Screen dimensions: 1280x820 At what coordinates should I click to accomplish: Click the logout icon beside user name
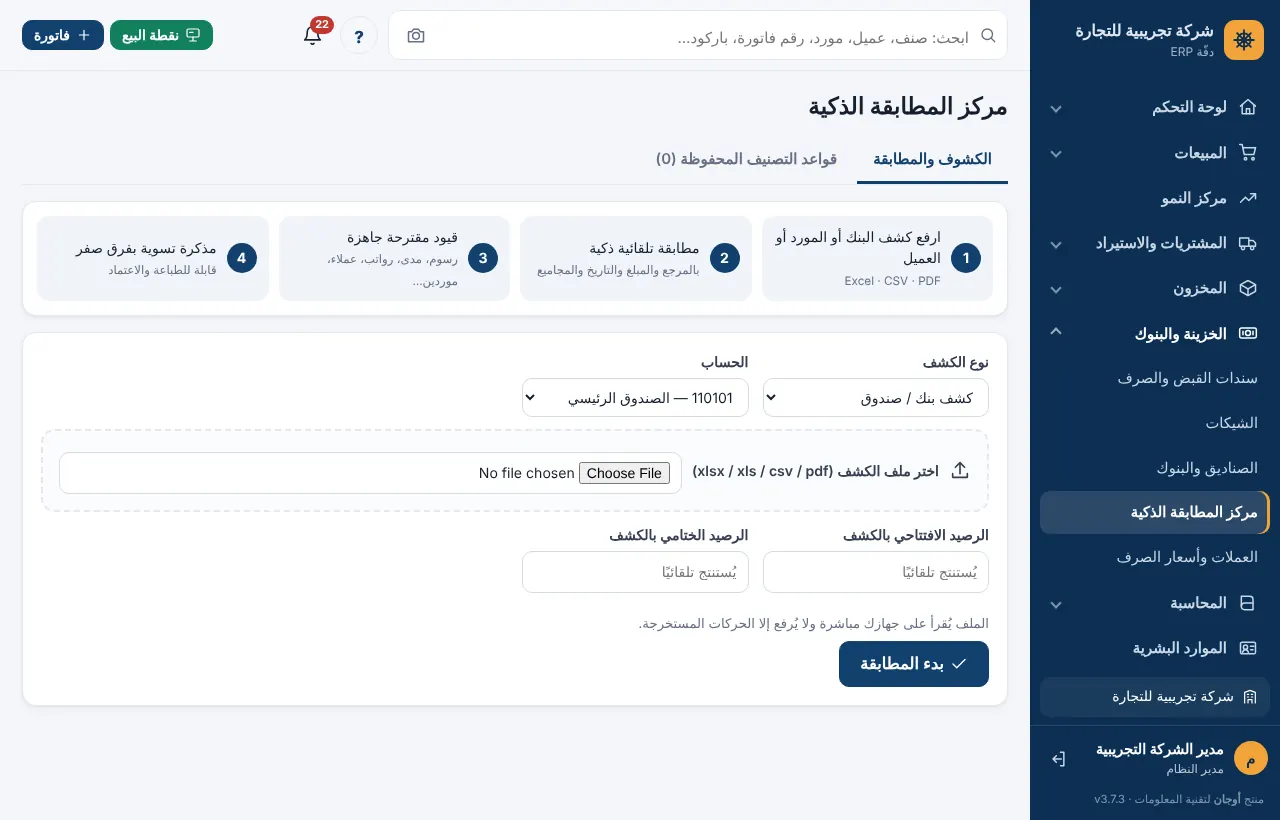tap(1058, 759)
